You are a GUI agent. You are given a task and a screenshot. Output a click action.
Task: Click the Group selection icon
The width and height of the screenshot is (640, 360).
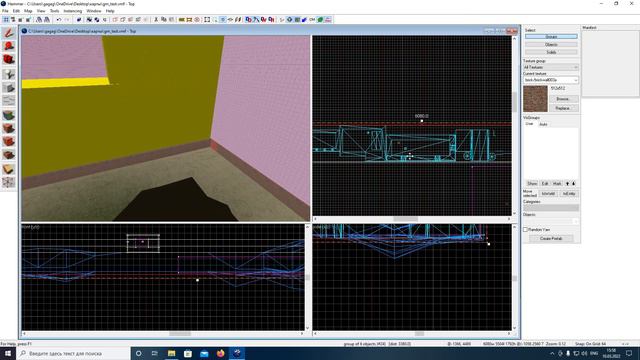click(89, 20)
